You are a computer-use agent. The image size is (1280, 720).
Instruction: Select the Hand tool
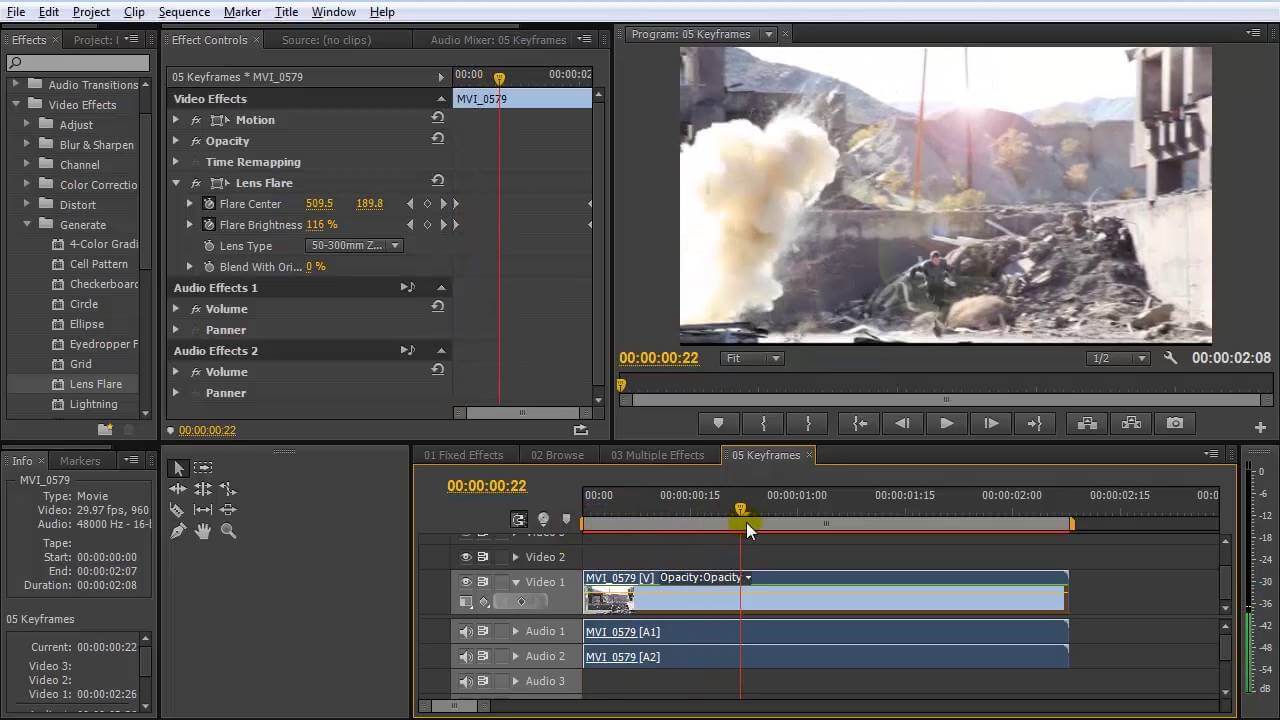tap(203, 532)
